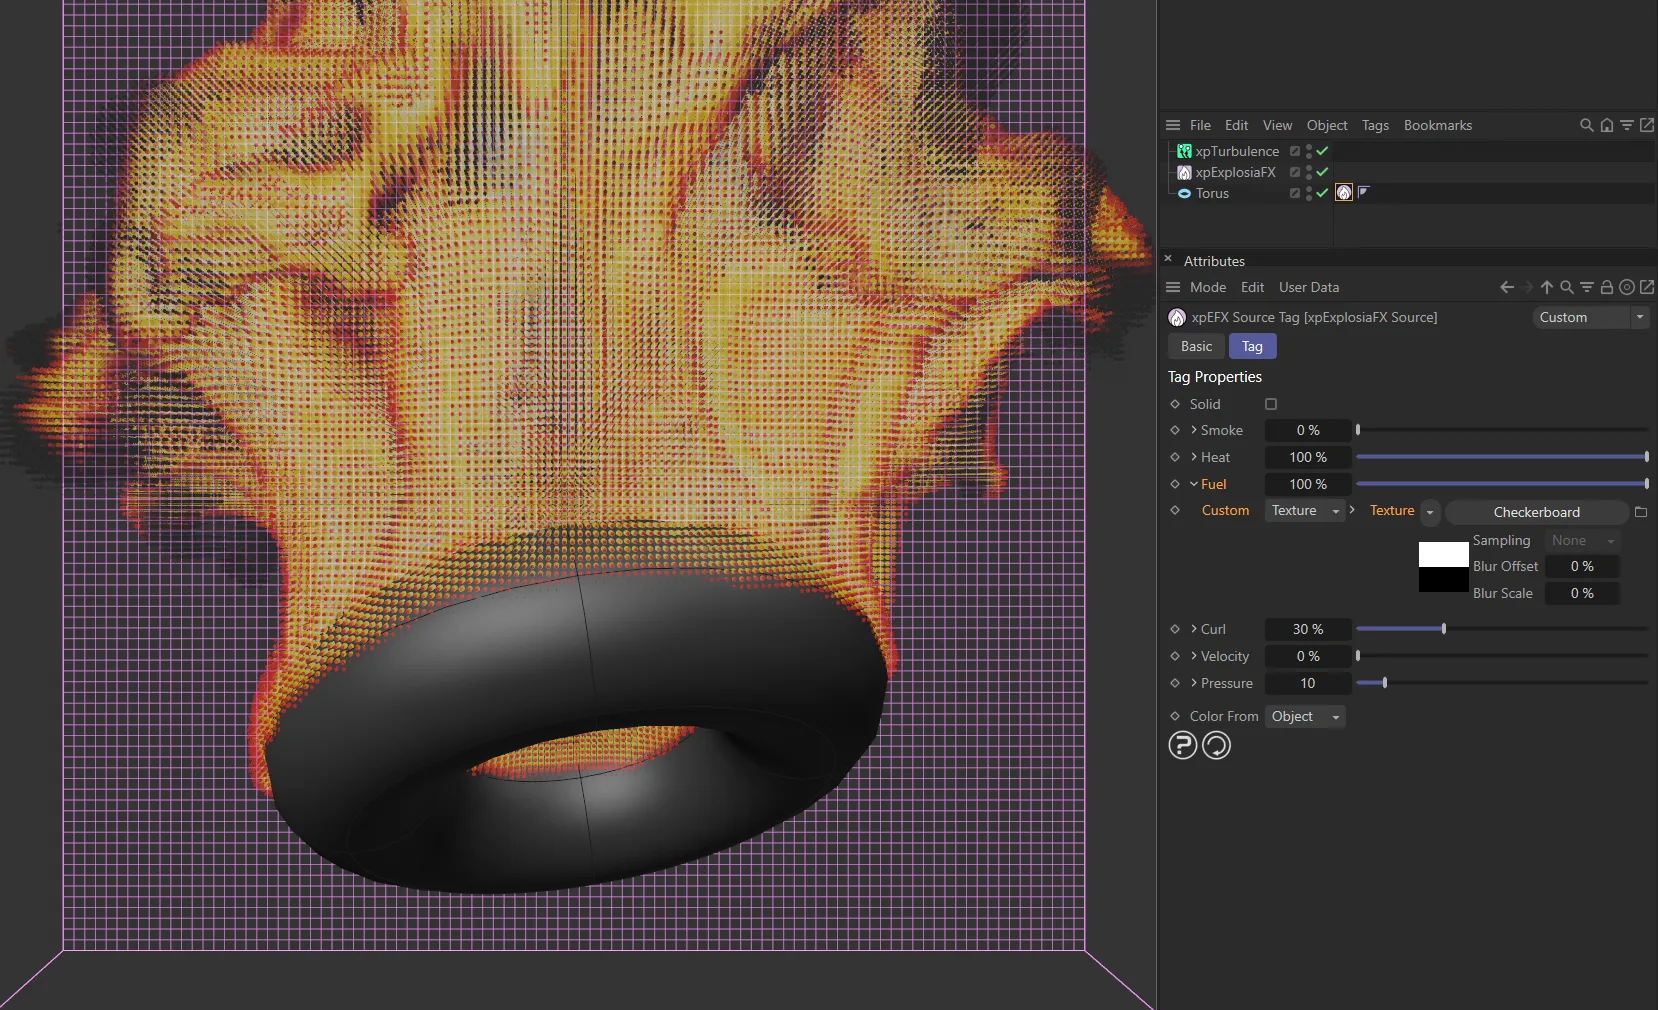Click the Attributes panel filter icon

pos(1587,287)
